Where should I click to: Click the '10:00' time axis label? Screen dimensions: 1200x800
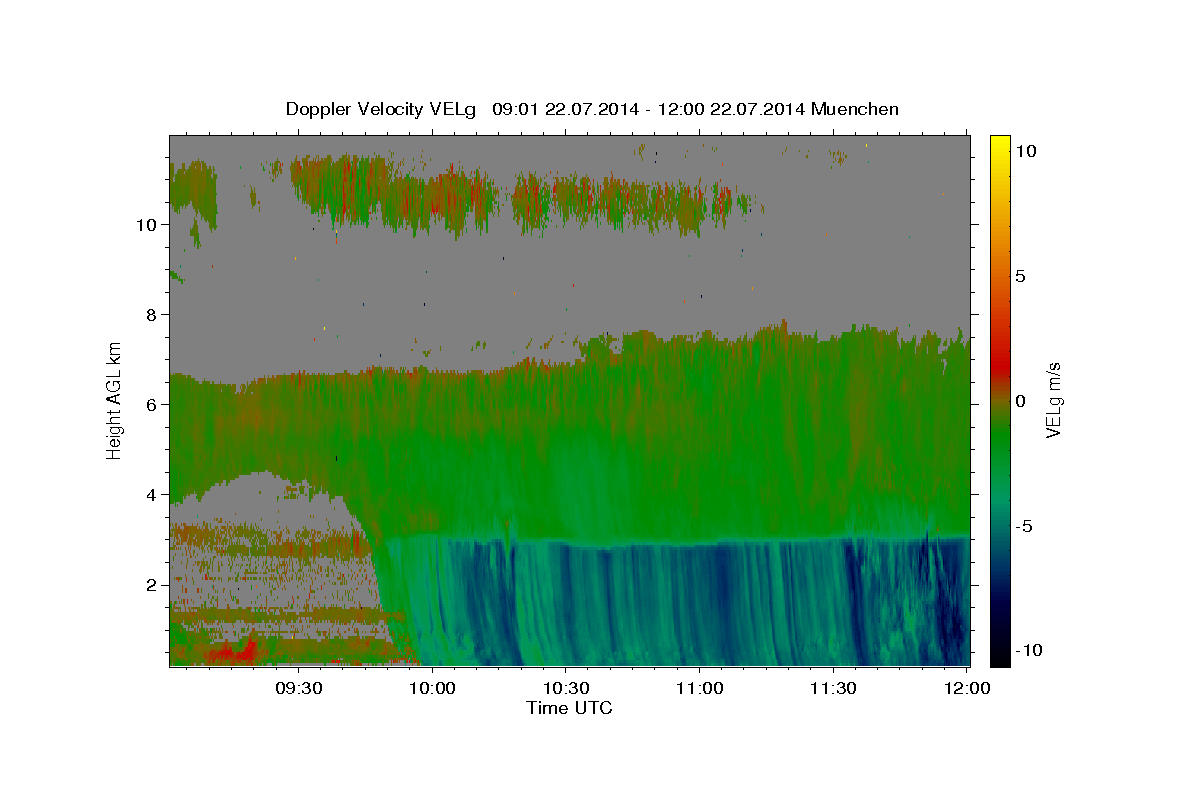tap(432, 689)
